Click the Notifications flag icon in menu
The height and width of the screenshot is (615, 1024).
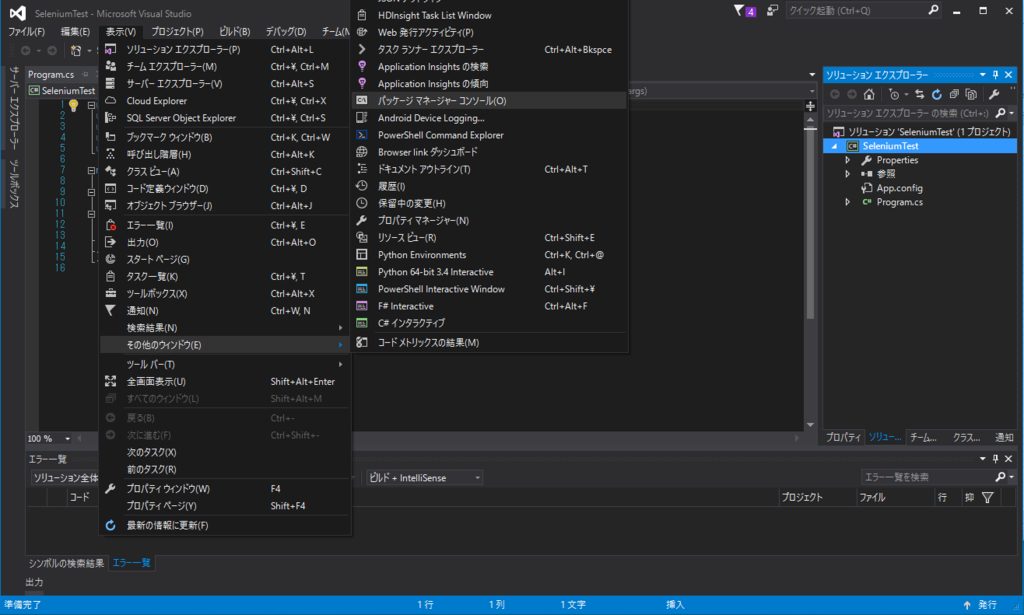[111, 311]
